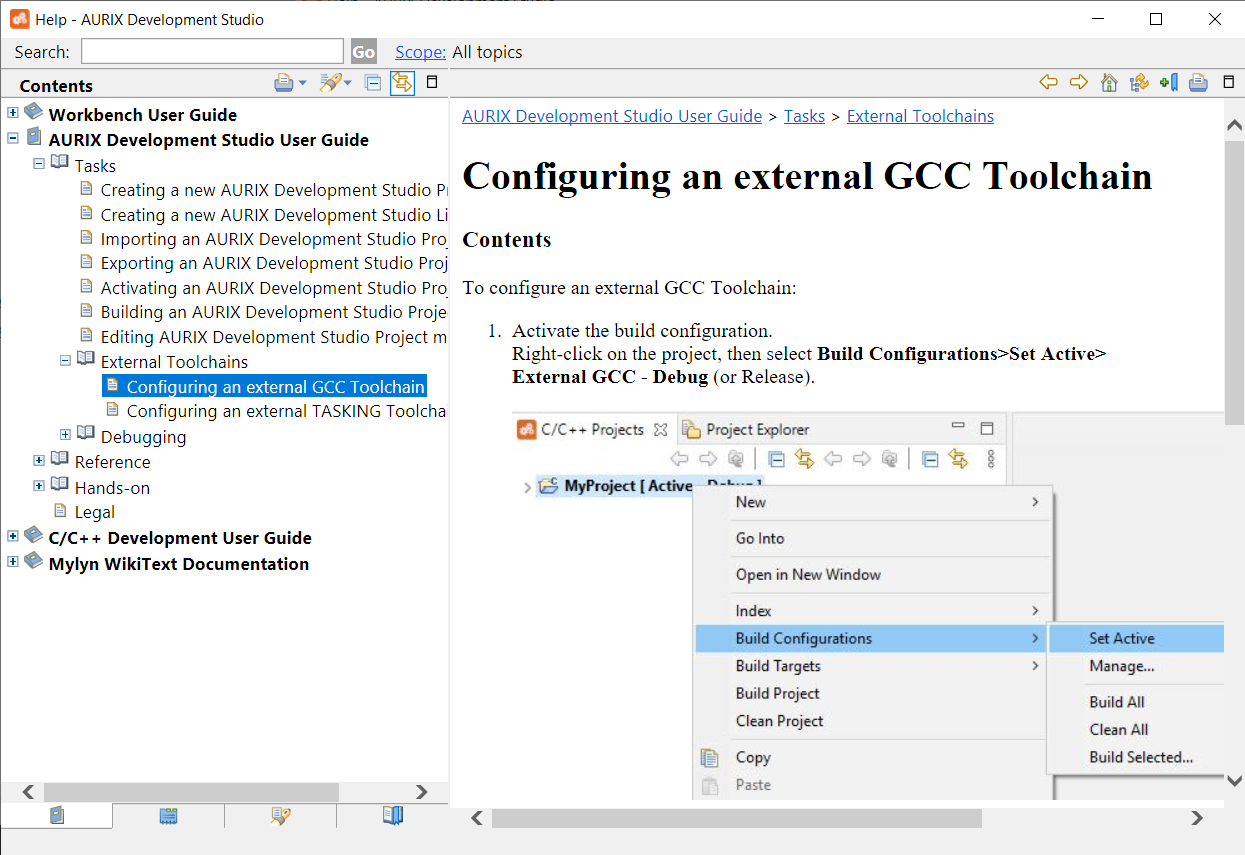Expand the Debugging tree node
The width and height of the screenshot is (1245, 855).
pos(65,435)
